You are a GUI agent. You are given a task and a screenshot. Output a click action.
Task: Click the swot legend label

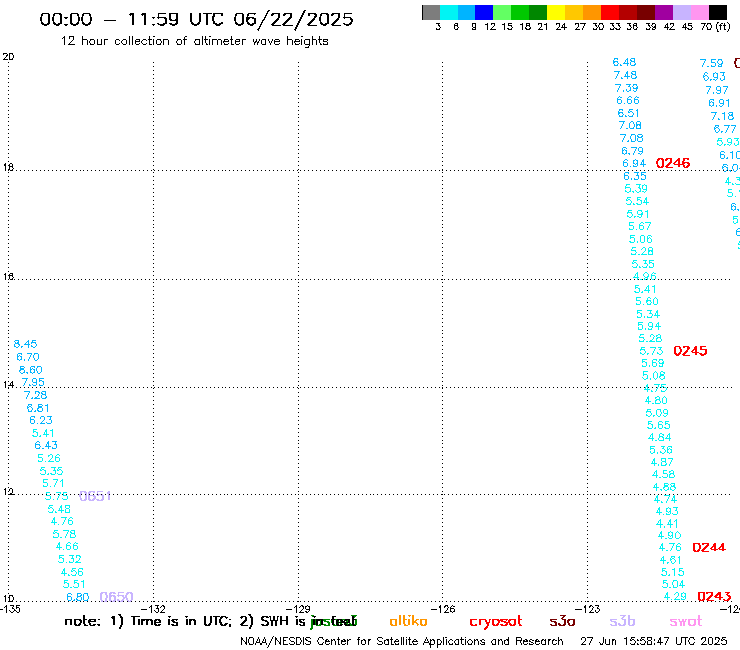pos(686,621)
